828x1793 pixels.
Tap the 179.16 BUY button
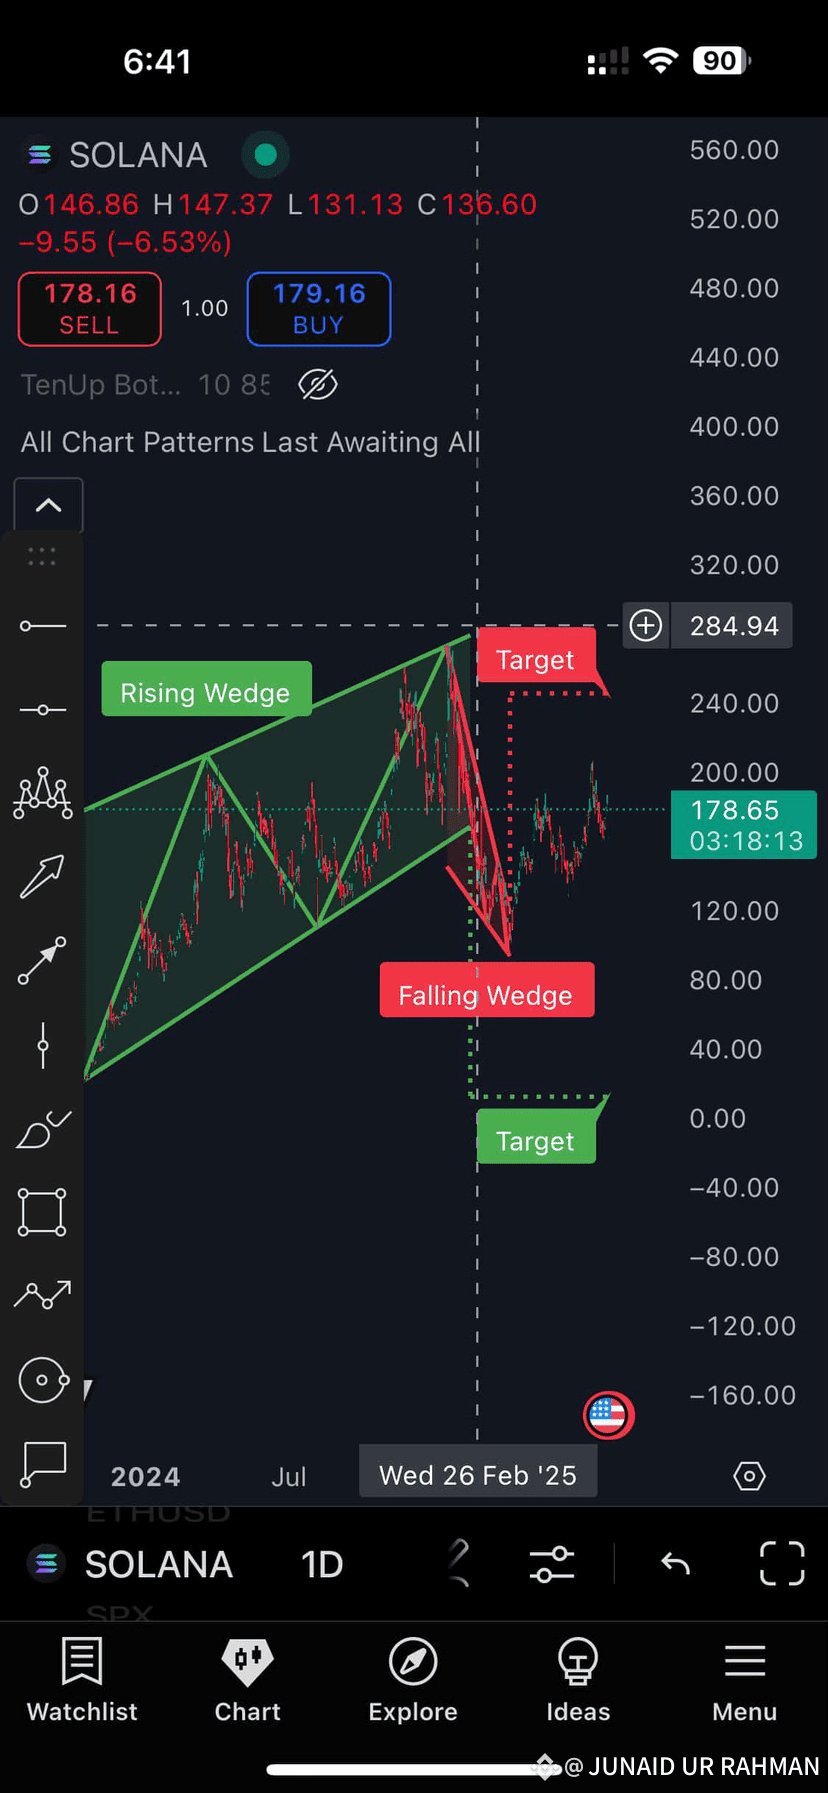tap(319, 309)
